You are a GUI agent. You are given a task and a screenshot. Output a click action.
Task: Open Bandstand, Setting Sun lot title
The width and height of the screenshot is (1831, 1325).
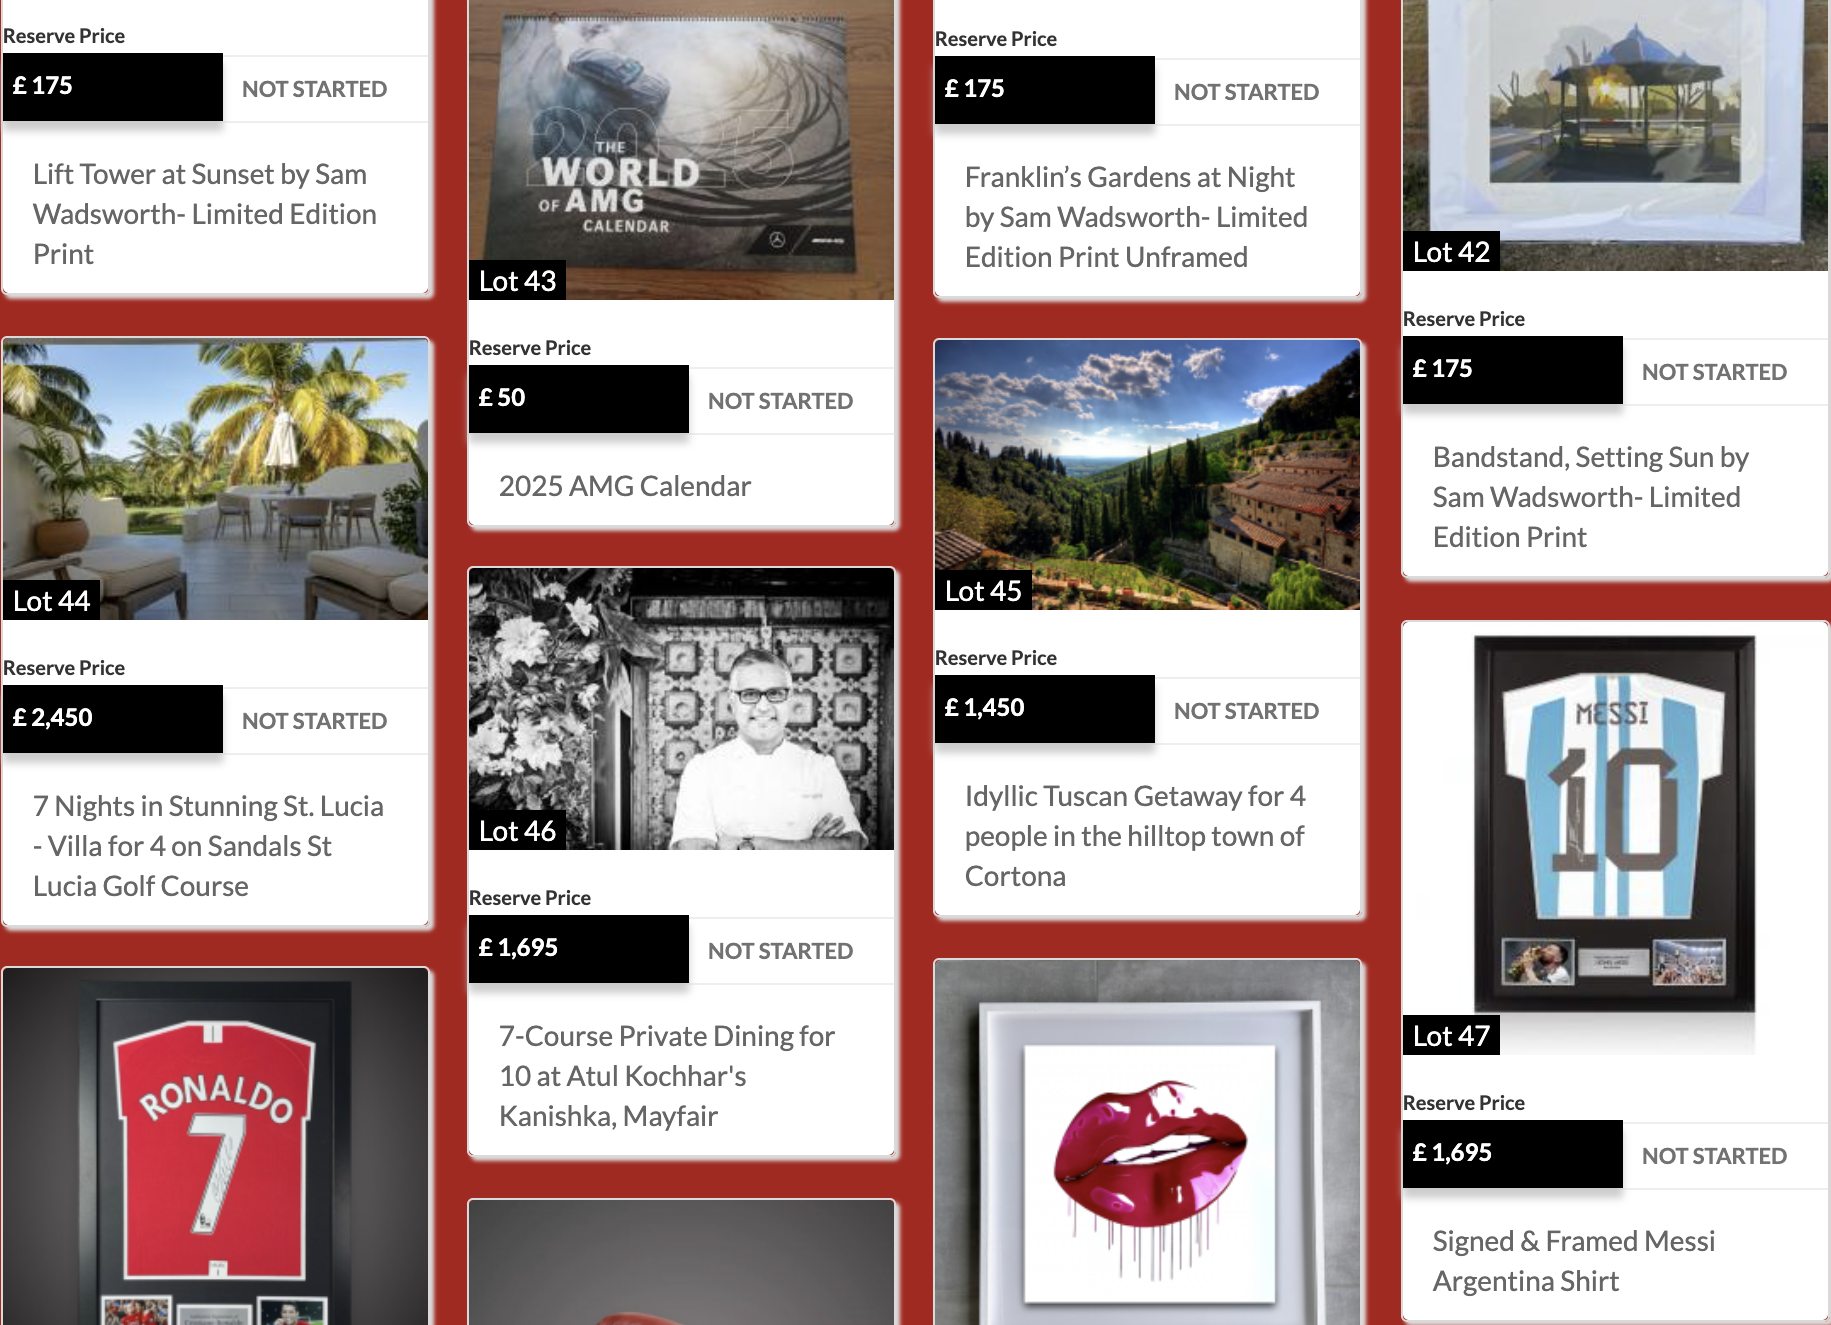tap(1591, 497)
